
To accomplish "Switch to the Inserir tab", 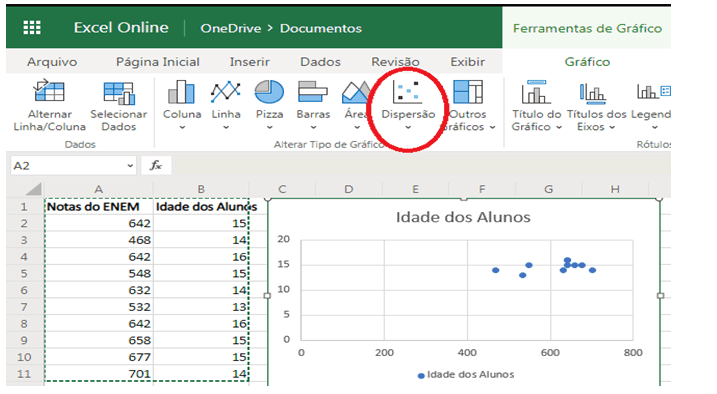I will click(x=249, y=62).
